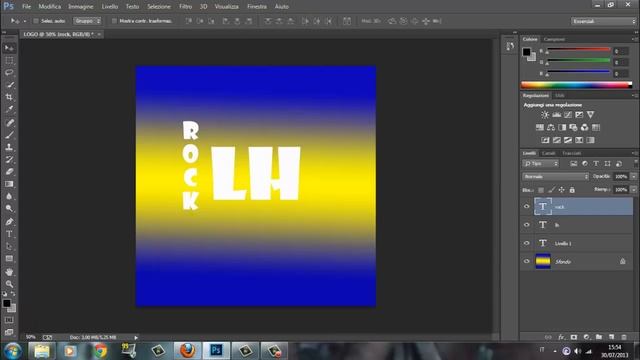The height and width of the screenshot is (360, 640).
Task: Toggle lock image pixels brush icon
Action: click(551, 190)
